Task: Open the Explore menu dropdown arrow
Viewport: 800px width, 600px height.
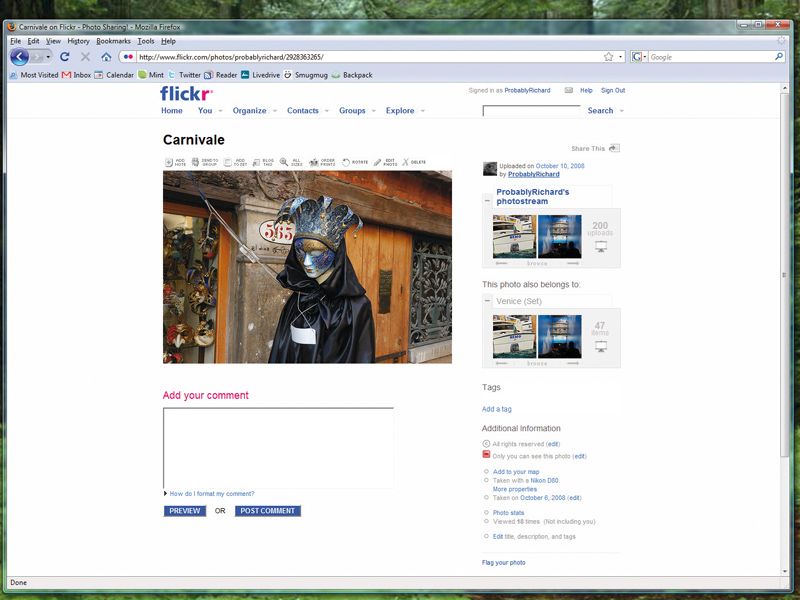Action: point(422,111)
